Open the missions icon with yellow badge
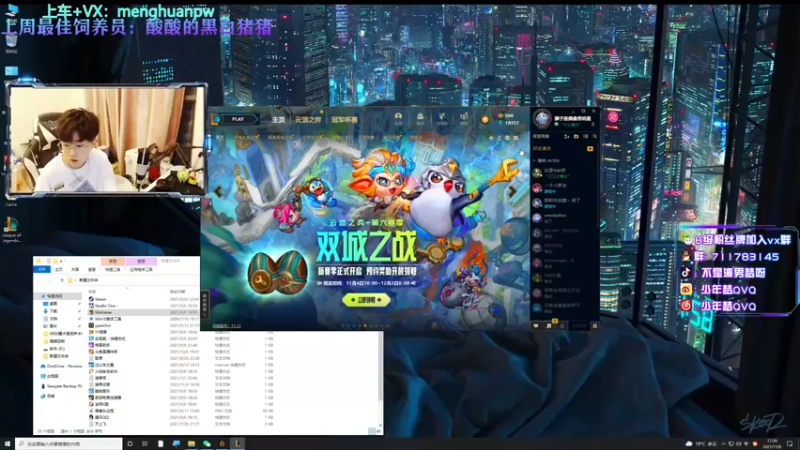The width and height of the screenshot is (800, 450). coord(549,325)
